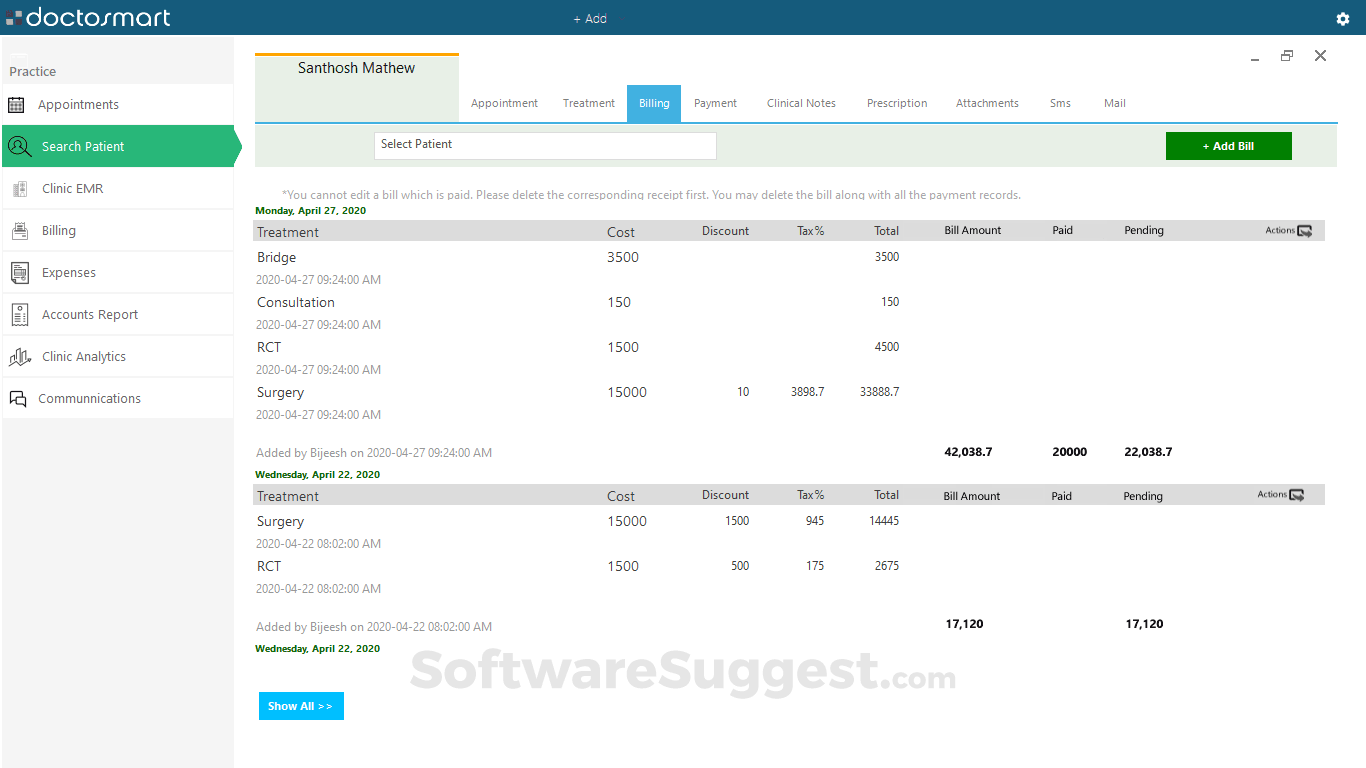Open the Prescription tab
1366x768 pixels.
tap(897, 103)
